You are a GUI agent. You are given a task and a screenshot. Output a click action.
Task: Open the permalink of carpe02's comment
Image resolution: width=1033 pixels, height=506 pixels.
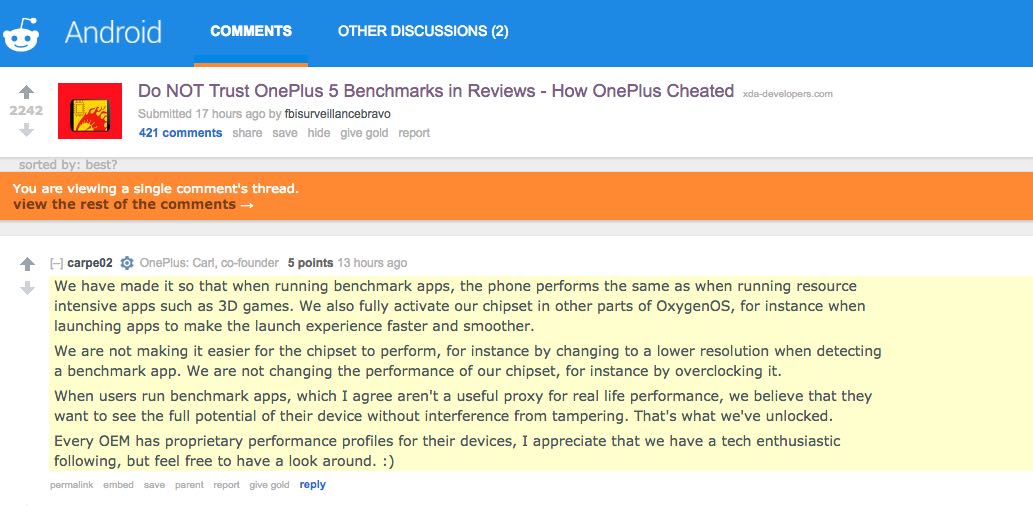(72, 485)
